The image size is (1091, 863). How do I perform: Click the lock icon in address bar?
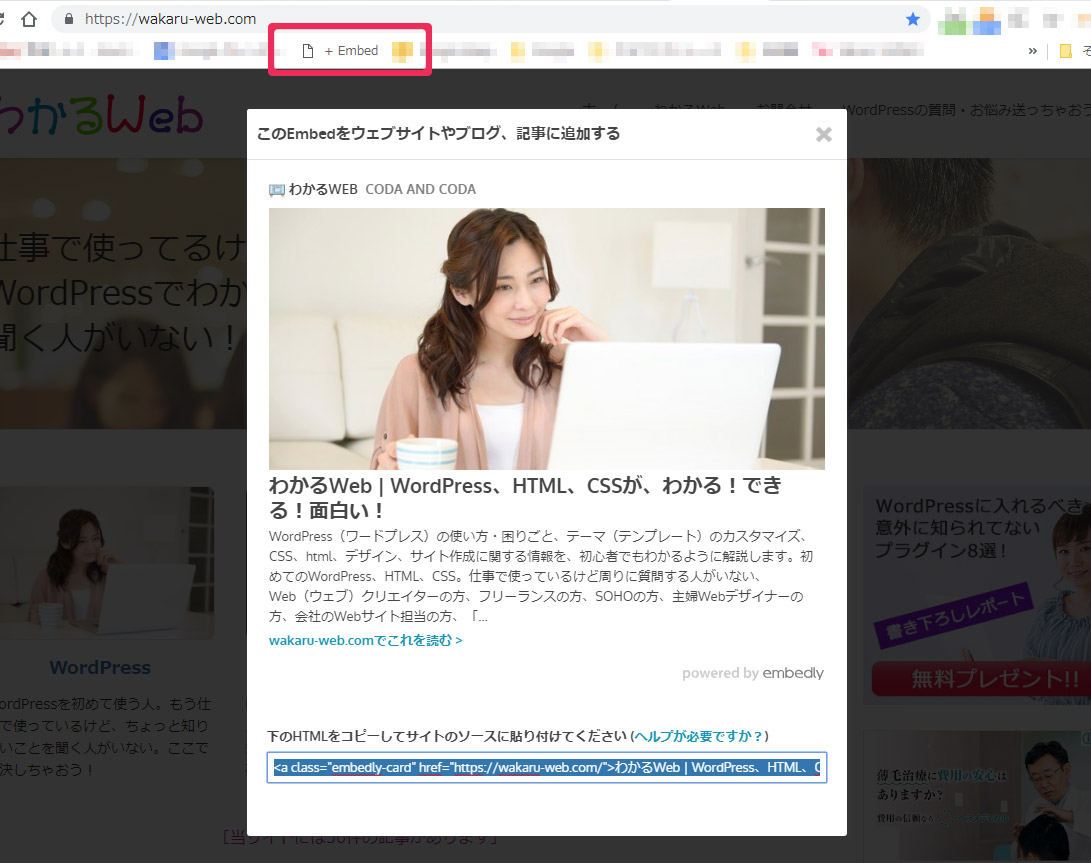[68, 19]
